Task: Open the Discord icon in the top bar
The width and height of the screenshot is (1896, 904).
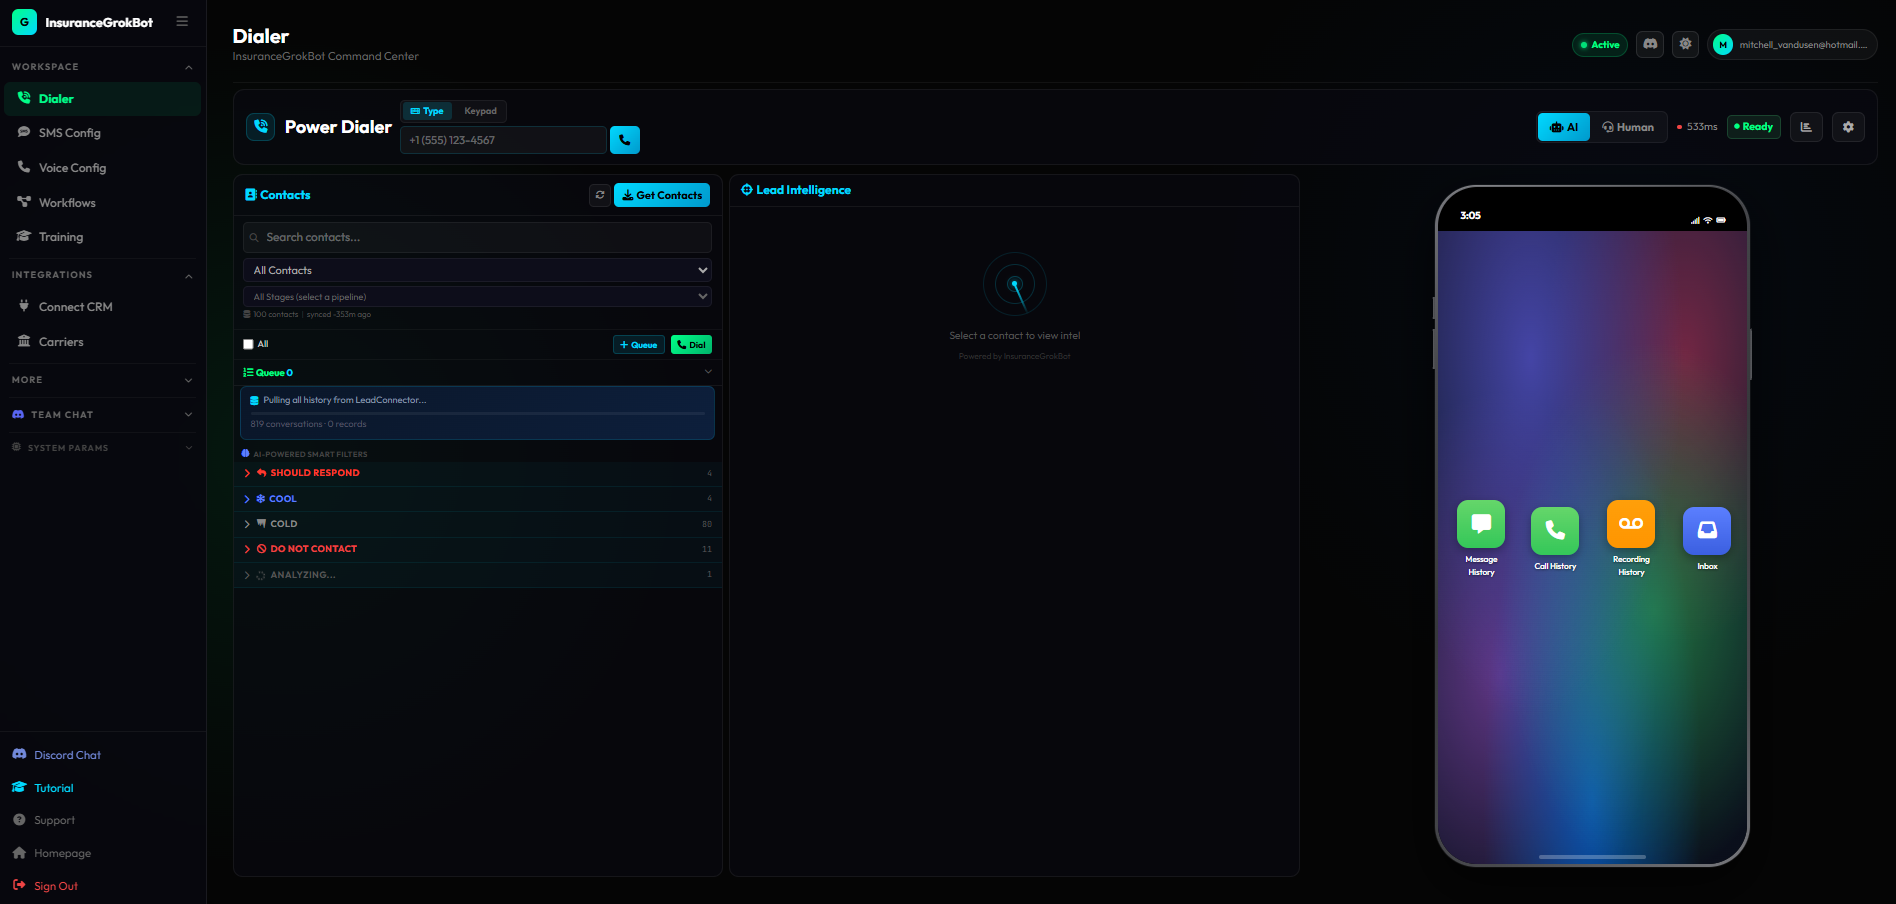Action: [x=1649, y=44]
